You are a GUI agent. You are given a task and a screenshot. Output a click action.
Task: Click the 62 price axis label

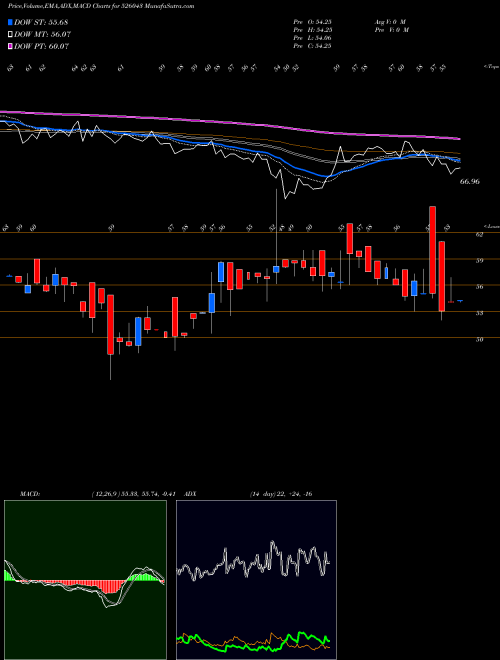[479, 235]
